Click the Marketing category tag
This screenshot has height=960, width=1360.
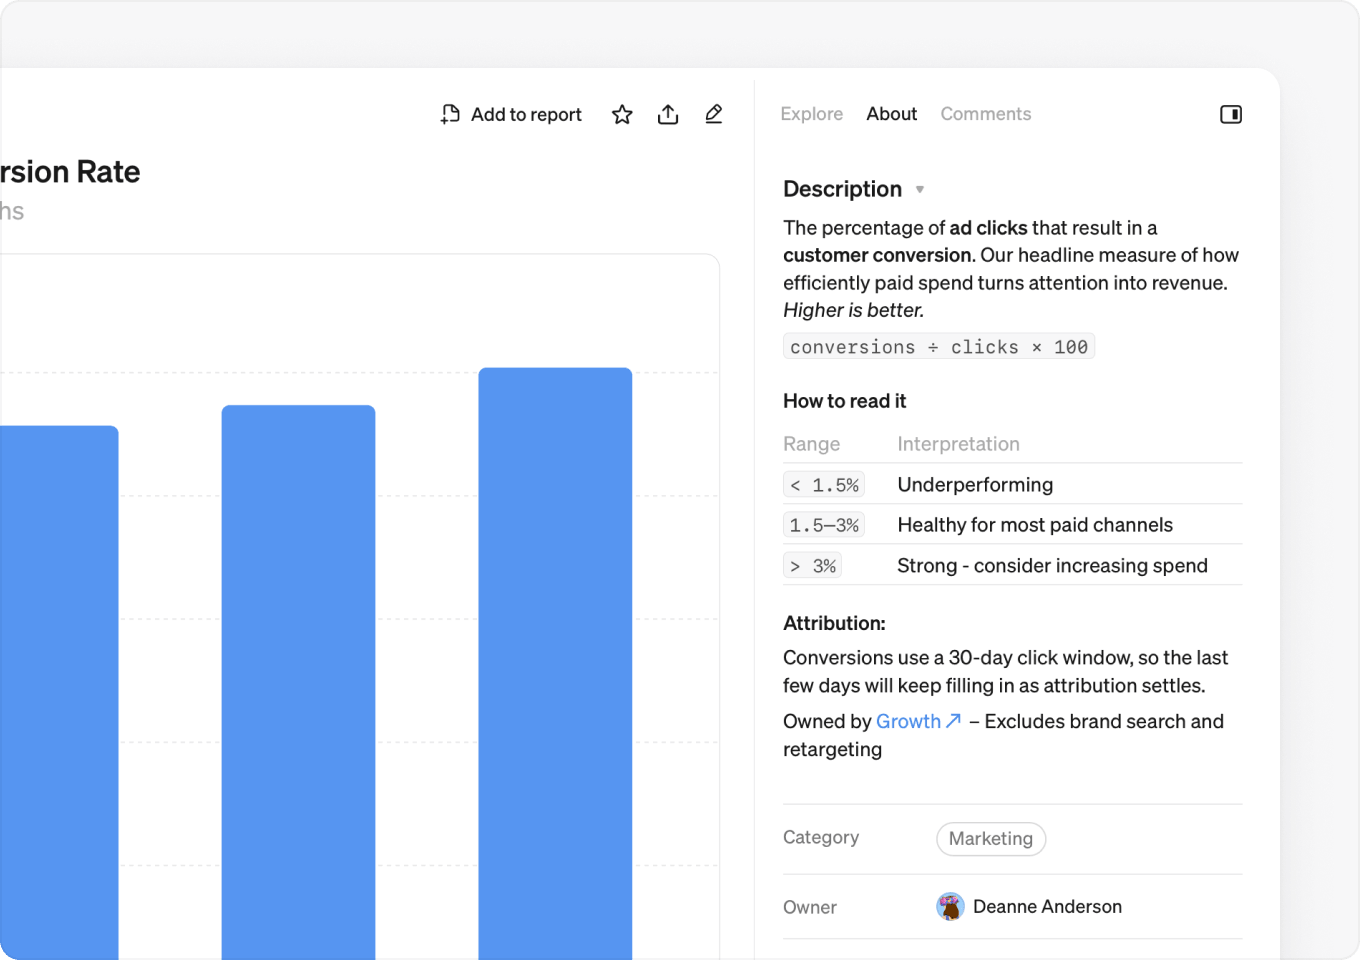tap(991, 839)
